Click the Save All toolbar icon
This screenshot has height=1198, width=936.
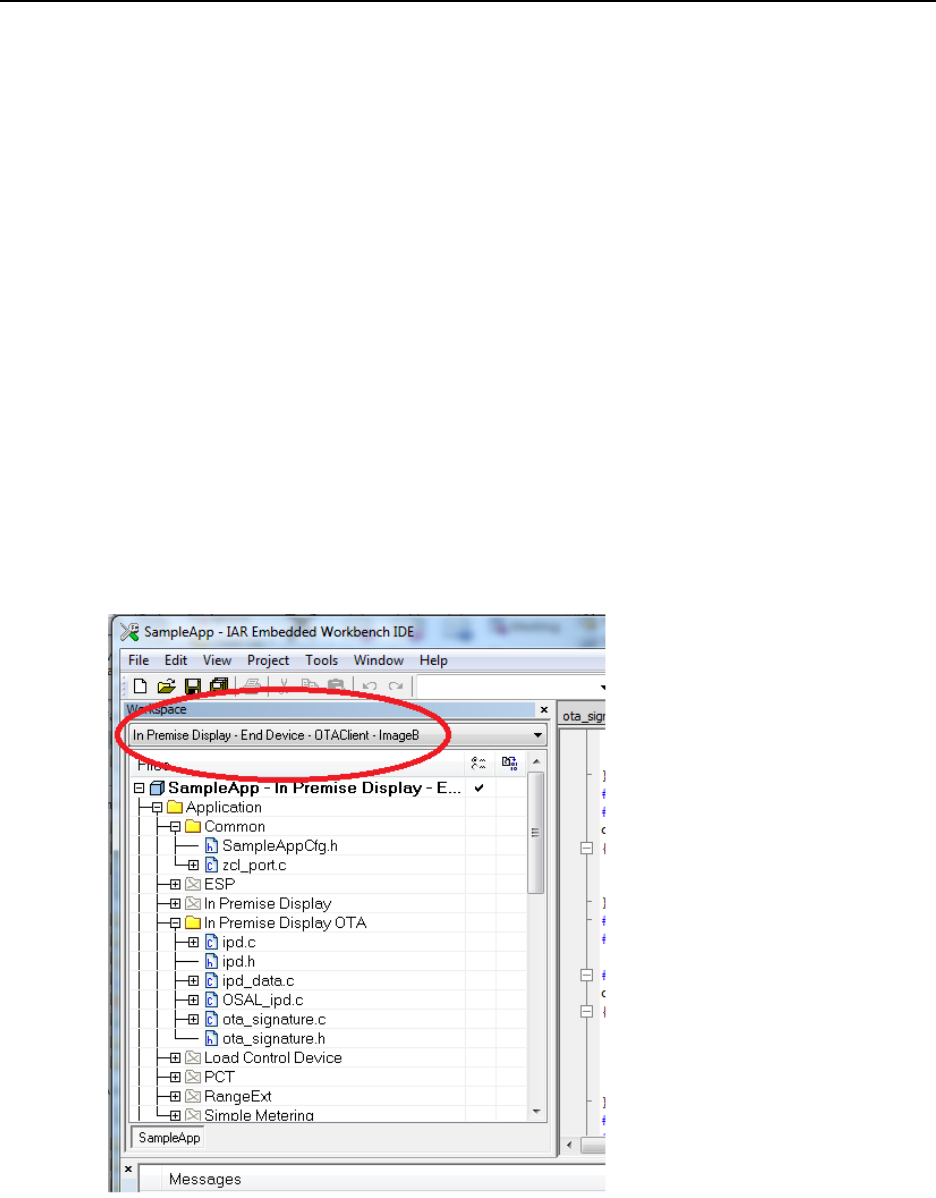click(219, 686)
